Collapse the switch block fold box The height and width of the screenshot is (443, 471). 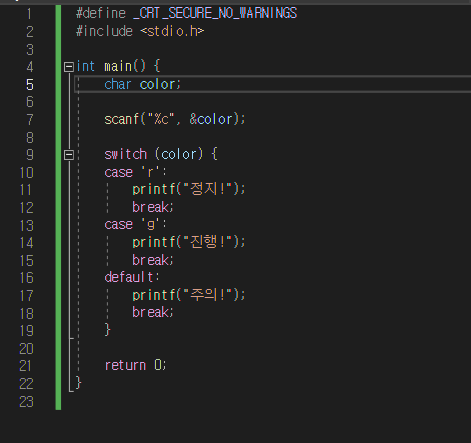[x=69, y=155]
